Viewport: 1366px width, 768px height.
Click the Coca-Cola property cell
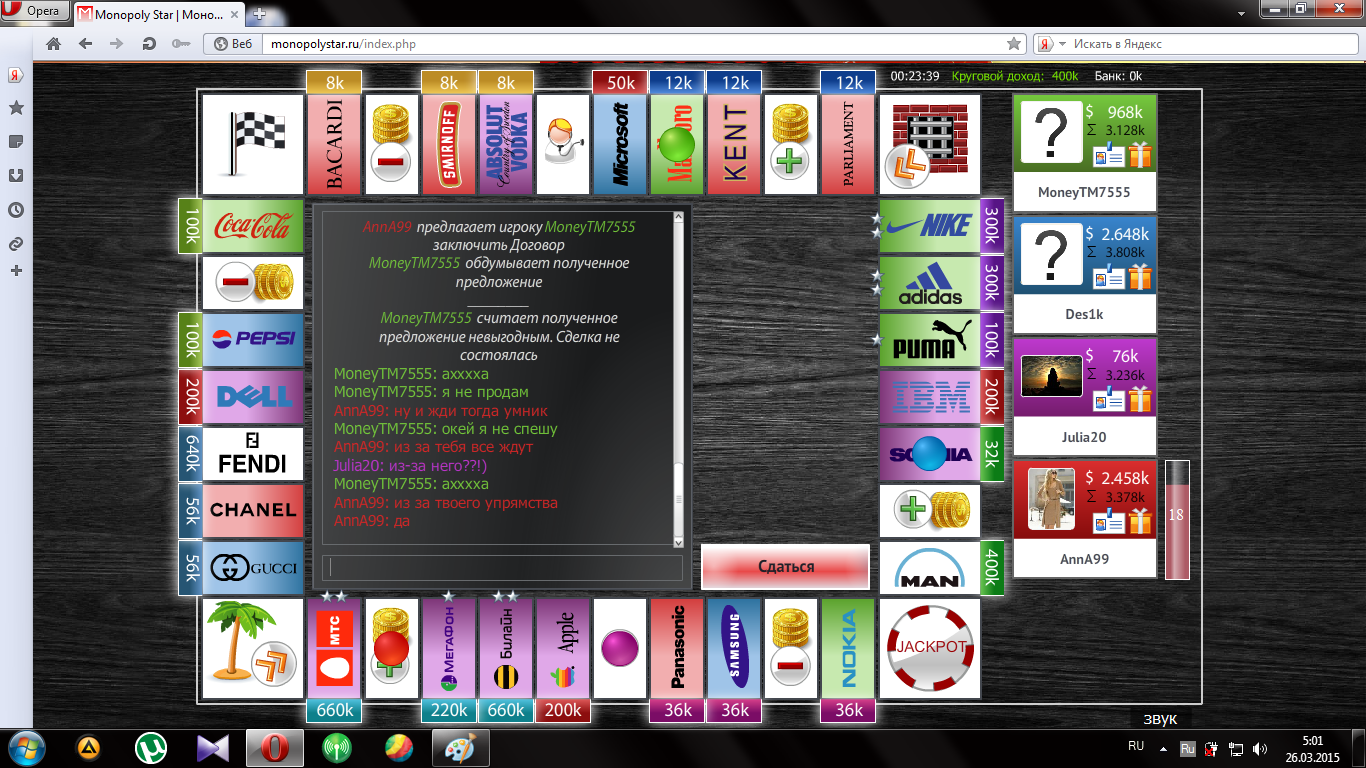tap(253, 225)
